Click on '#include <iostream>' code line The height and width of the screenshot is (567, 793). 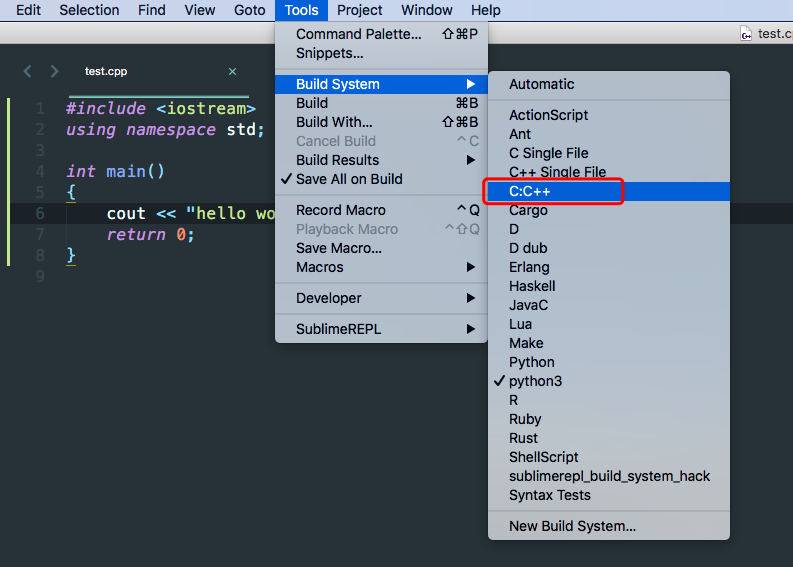(x=161, y=108)
